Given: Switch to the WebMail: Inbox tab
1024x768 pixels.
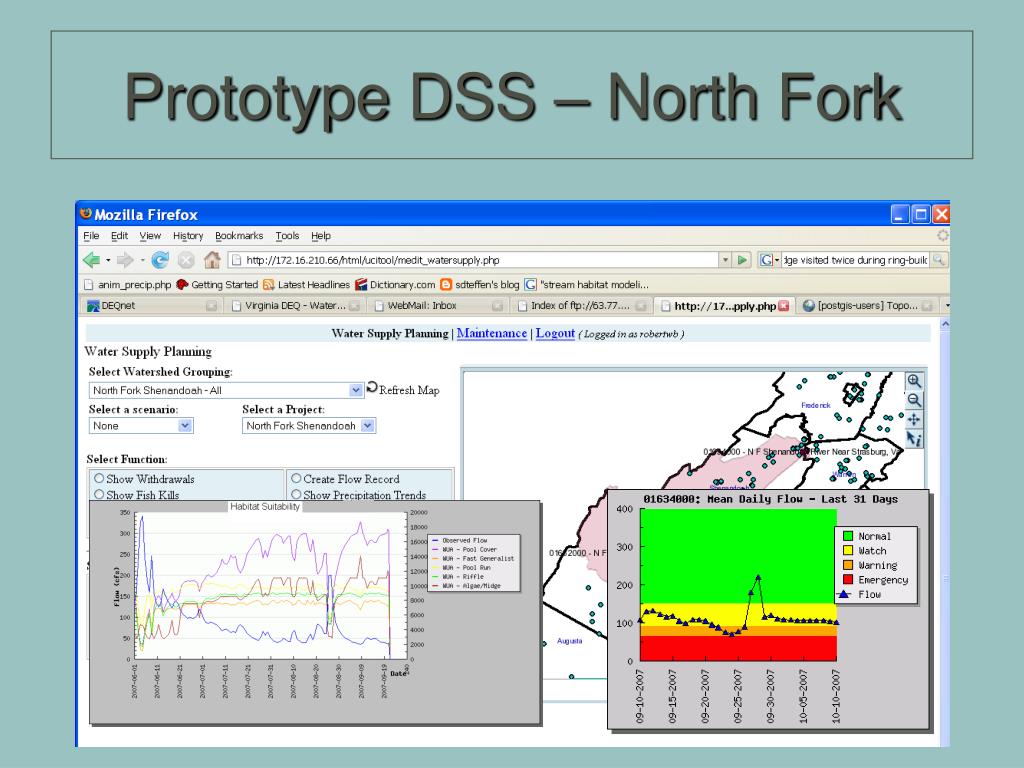Looking at the screenshot, I should coord(421,305).
